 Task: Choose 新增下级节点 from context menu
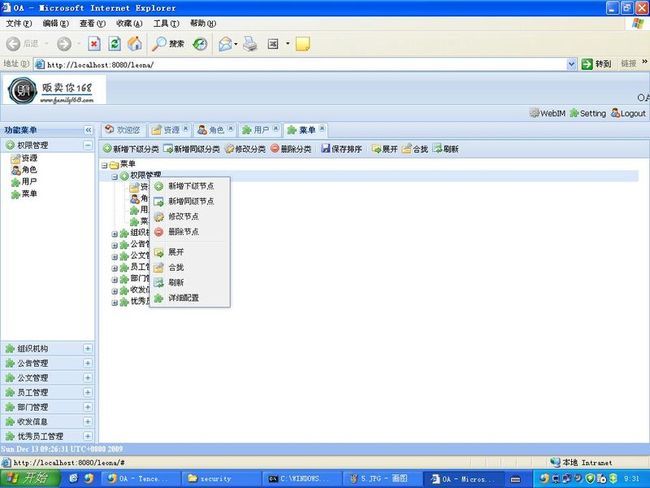tap(189, 186)
